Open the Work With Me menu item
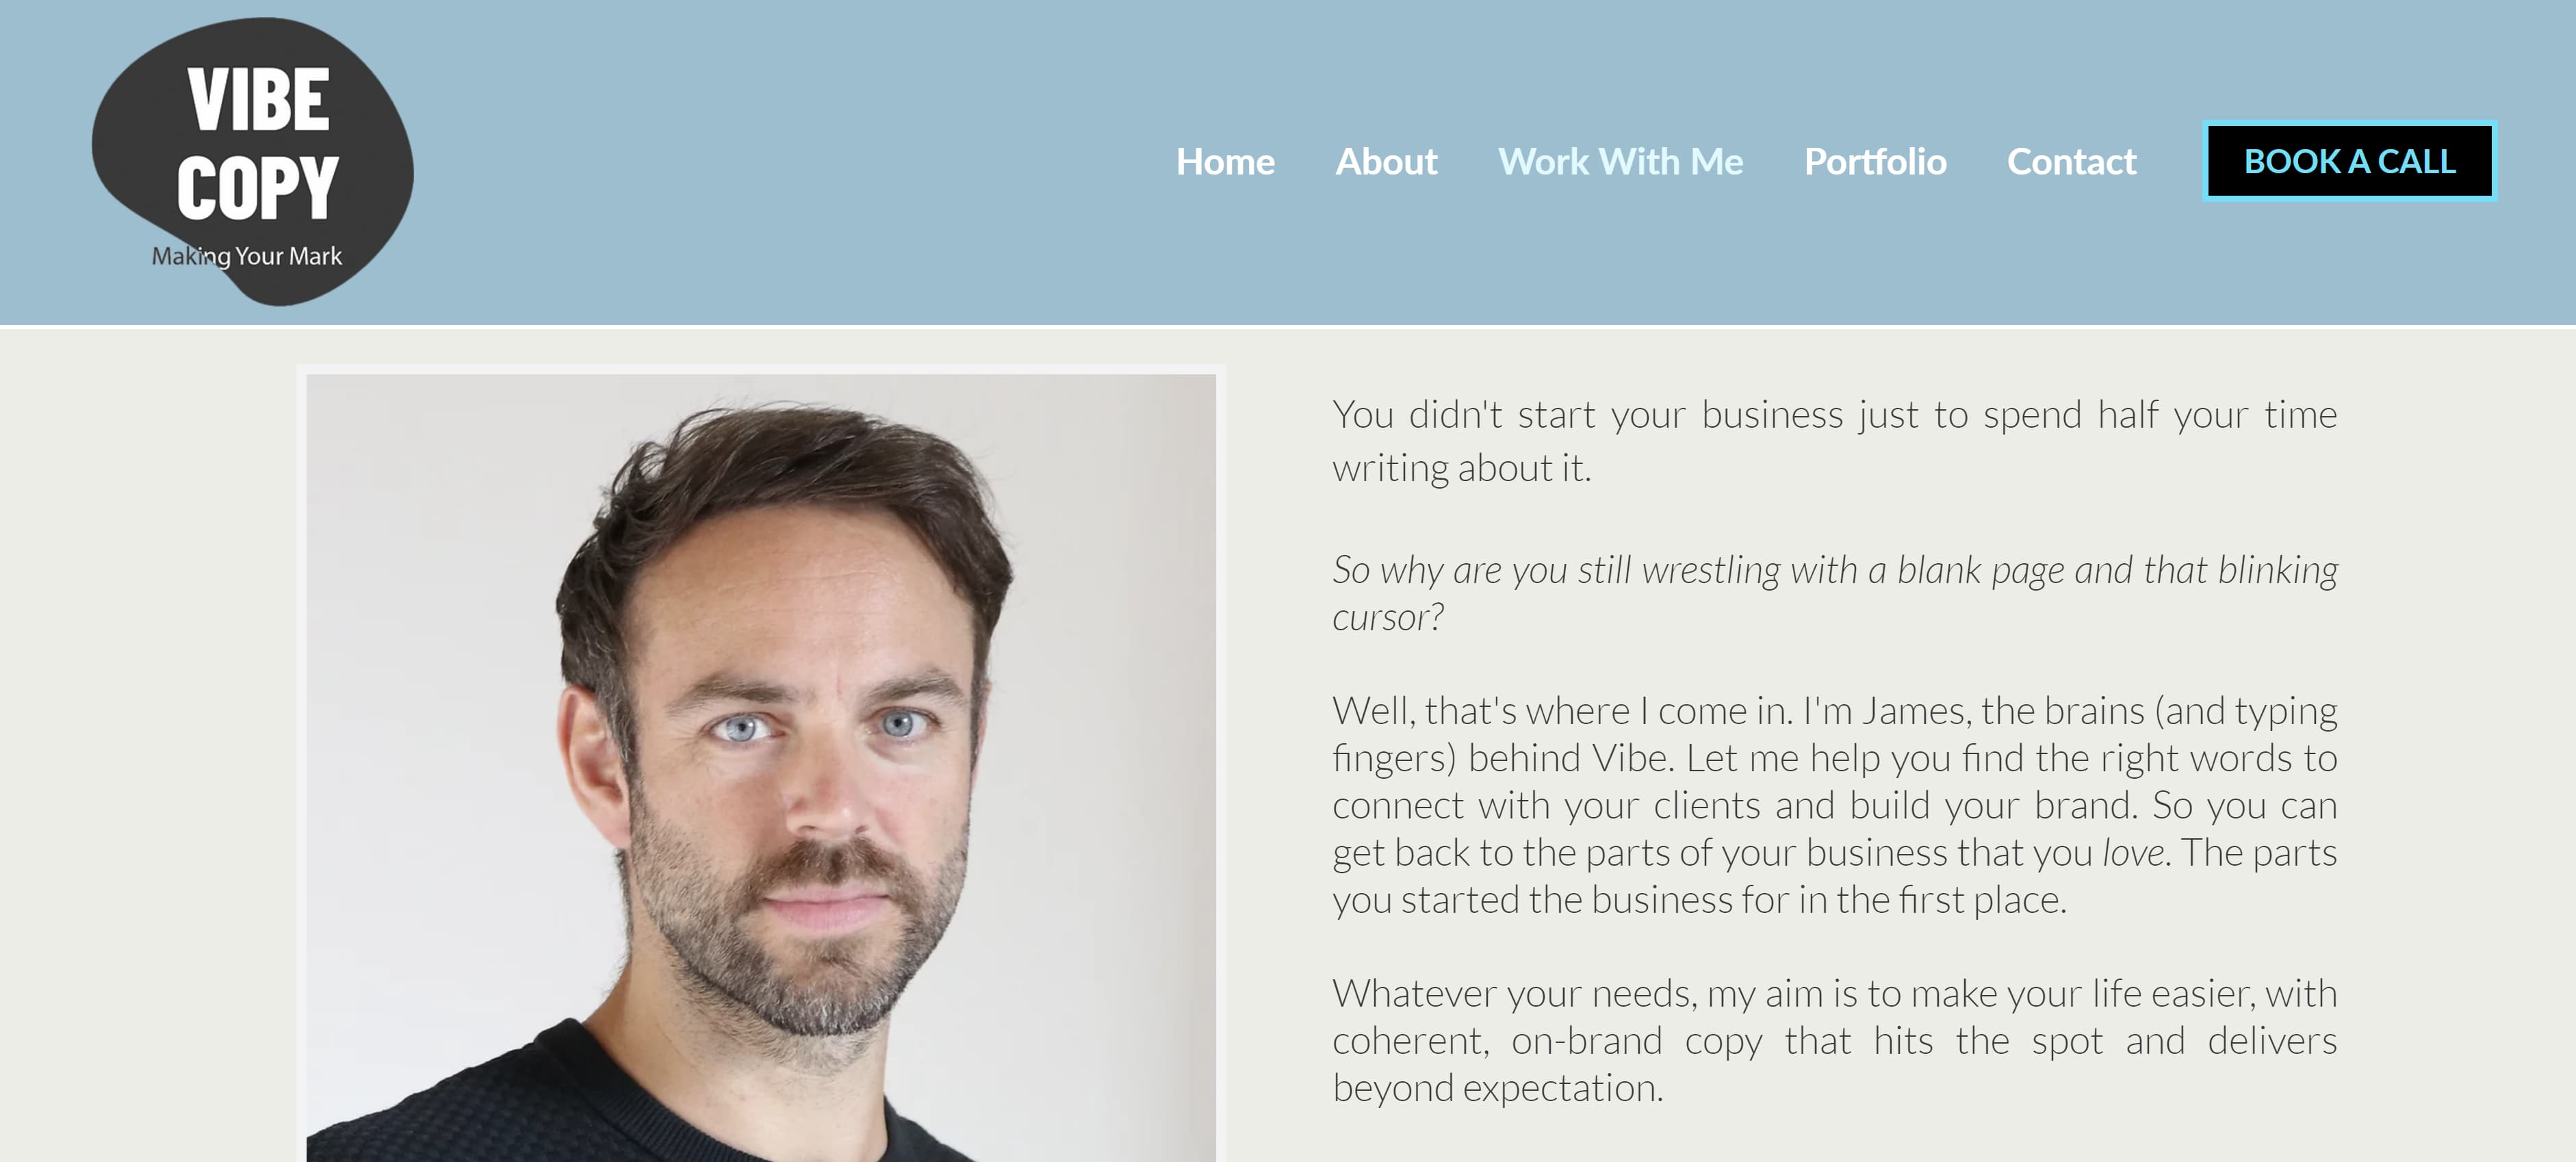This screenshot has width=2576, height=1162. click(x=1620, y=162)
